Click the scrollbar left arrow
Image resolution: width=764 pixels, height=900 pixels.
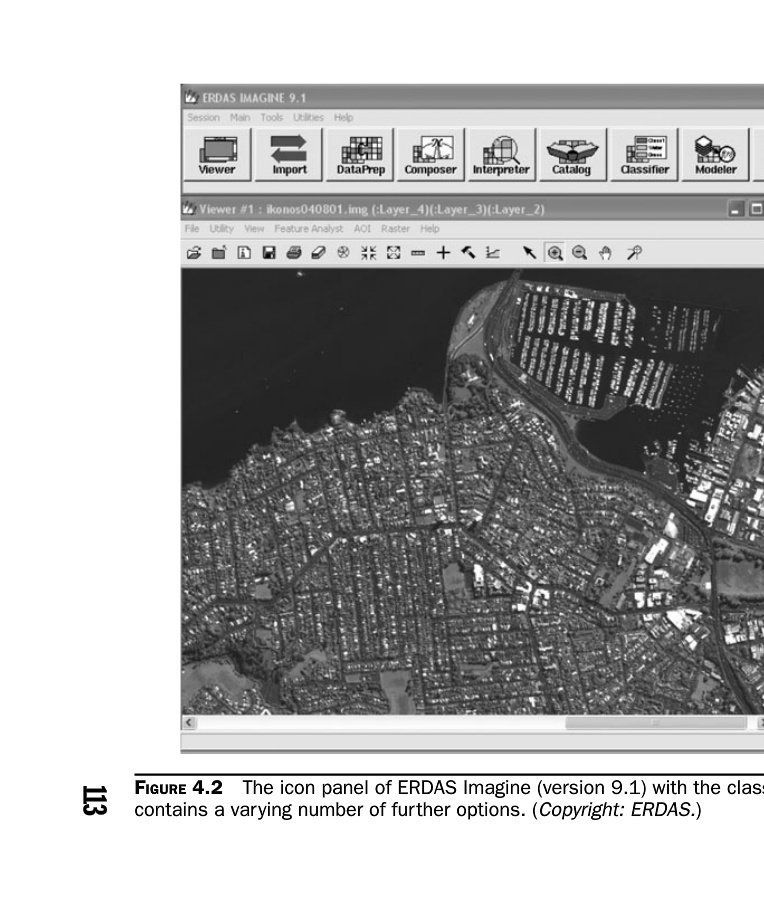pyautogui.click(x=189, y=723)
